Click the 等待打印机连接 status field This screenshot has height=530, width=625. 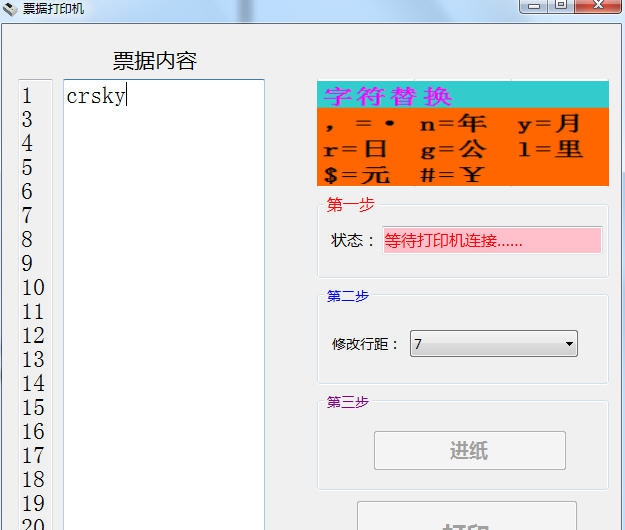coord(492,240)
